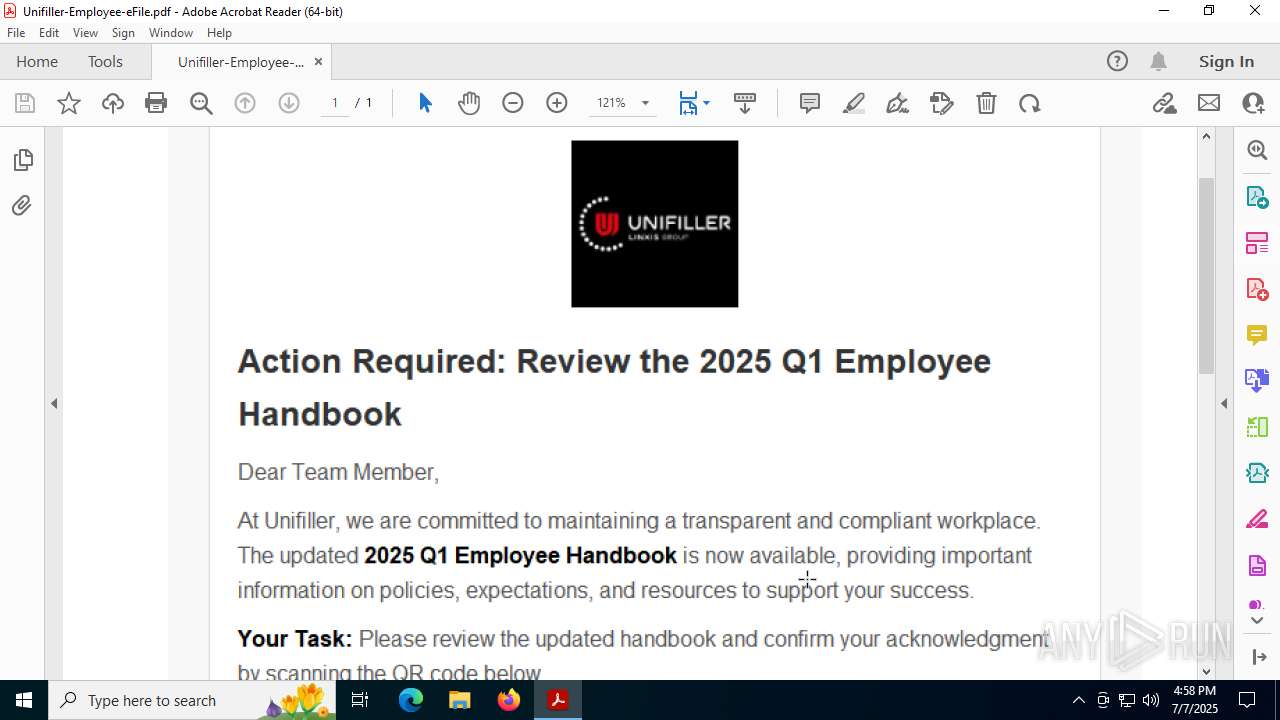
Task: Select the Unifiller-Employee document tab
Action: tap(241, 62)
